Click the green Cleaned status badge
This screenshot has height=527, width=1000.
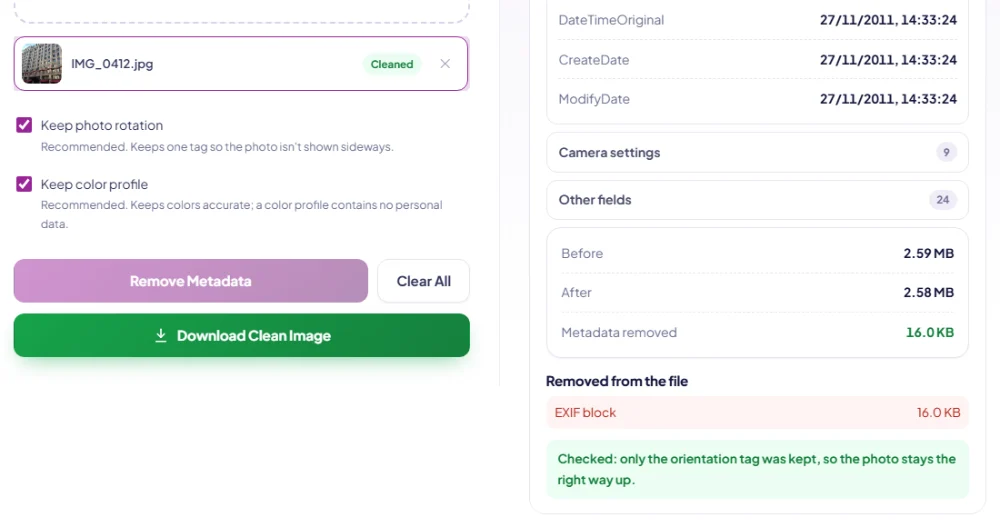pos(392,64)
